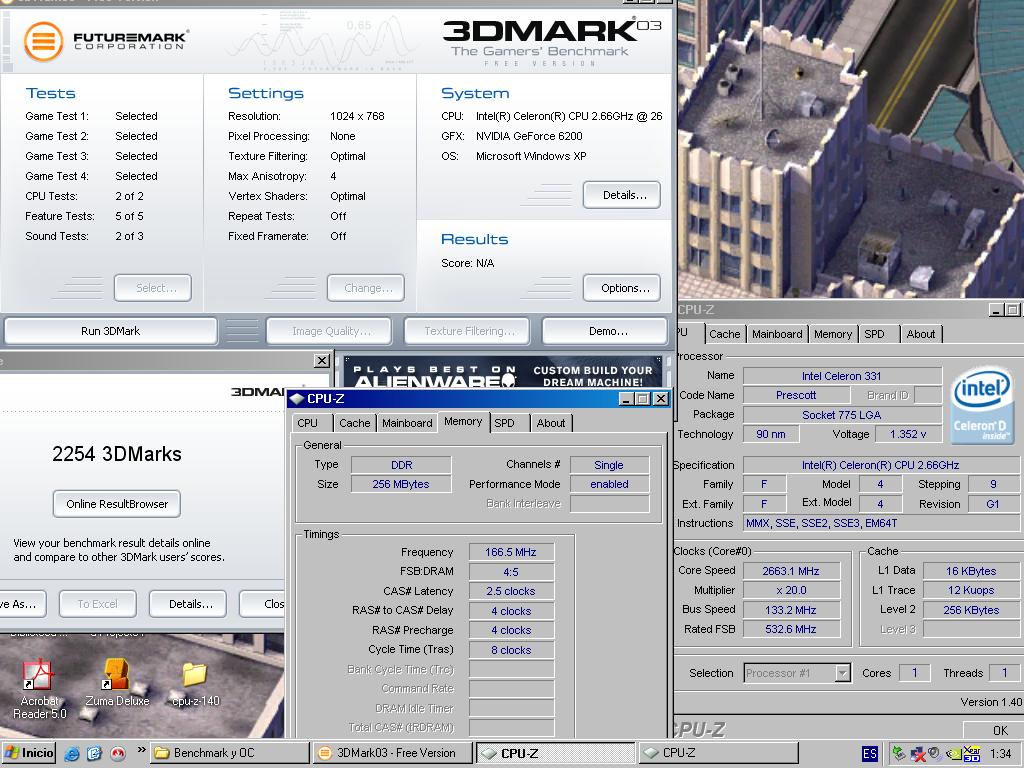This screenshot has width=1024, height=768.
Task: Select the Memory tab in front CPU-Z window
Action: 463,422
